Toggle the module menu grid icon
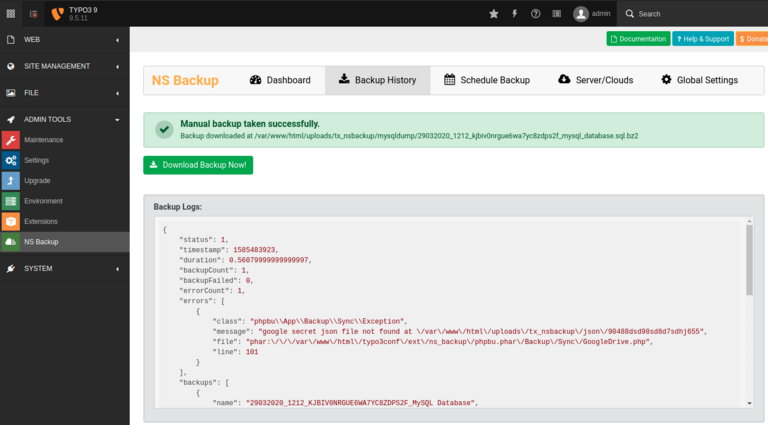 tap(10, 14)
